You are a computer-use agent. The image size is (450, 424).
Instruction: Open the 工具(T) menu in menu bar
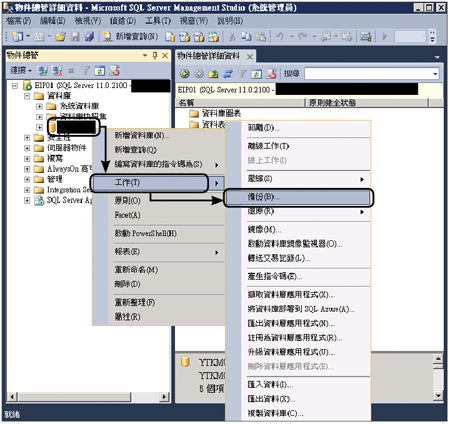[158, 21]
